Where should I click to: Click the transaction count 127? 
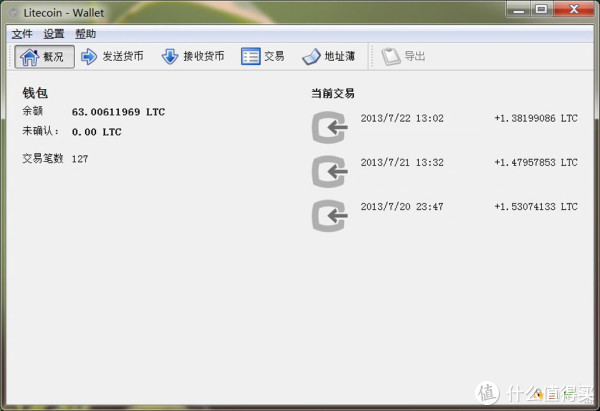click(x=80, y=159)
